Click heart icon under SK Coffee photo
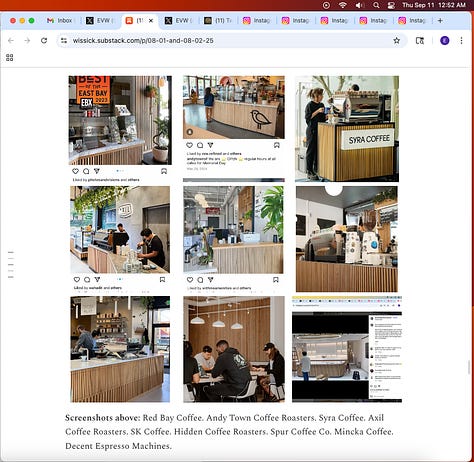The height and width of the screenshot is (462, 474). click(x=190, y=280)
